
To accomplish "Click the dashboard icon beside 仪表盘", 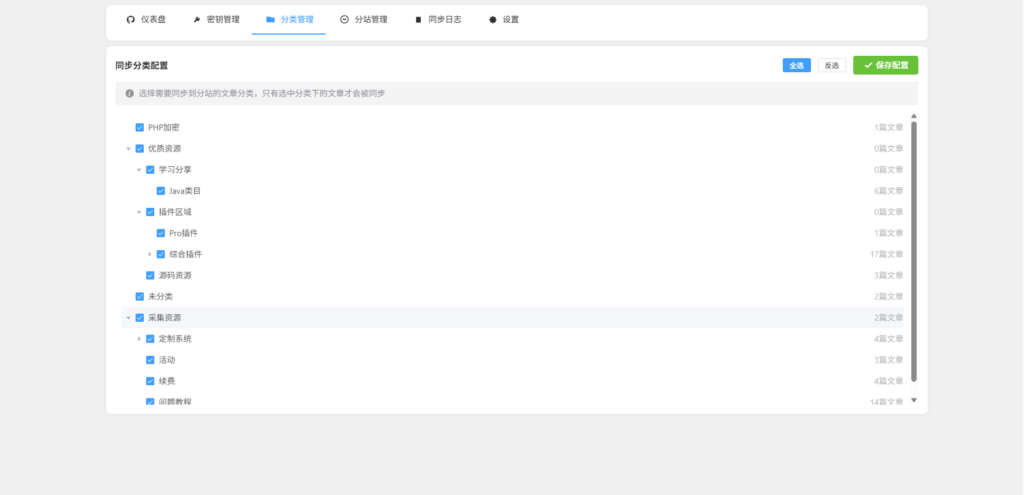I will coord(131,19).
